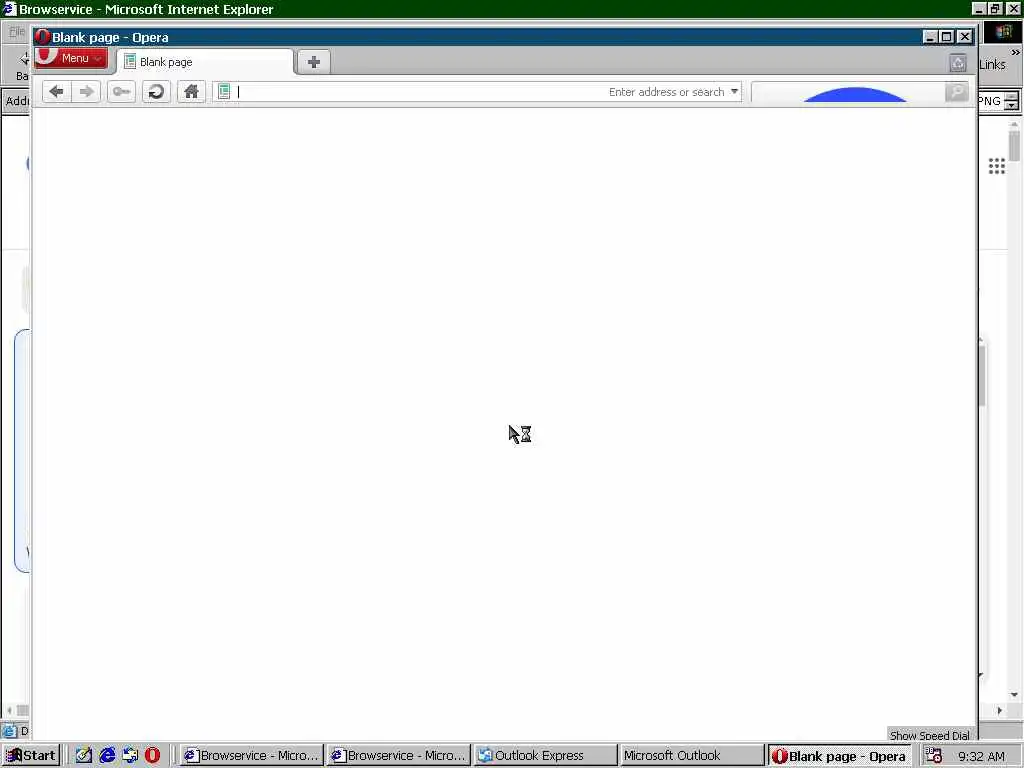
Task: Switch to Outlook Express taskbar button
Action: tap(545, 756)
